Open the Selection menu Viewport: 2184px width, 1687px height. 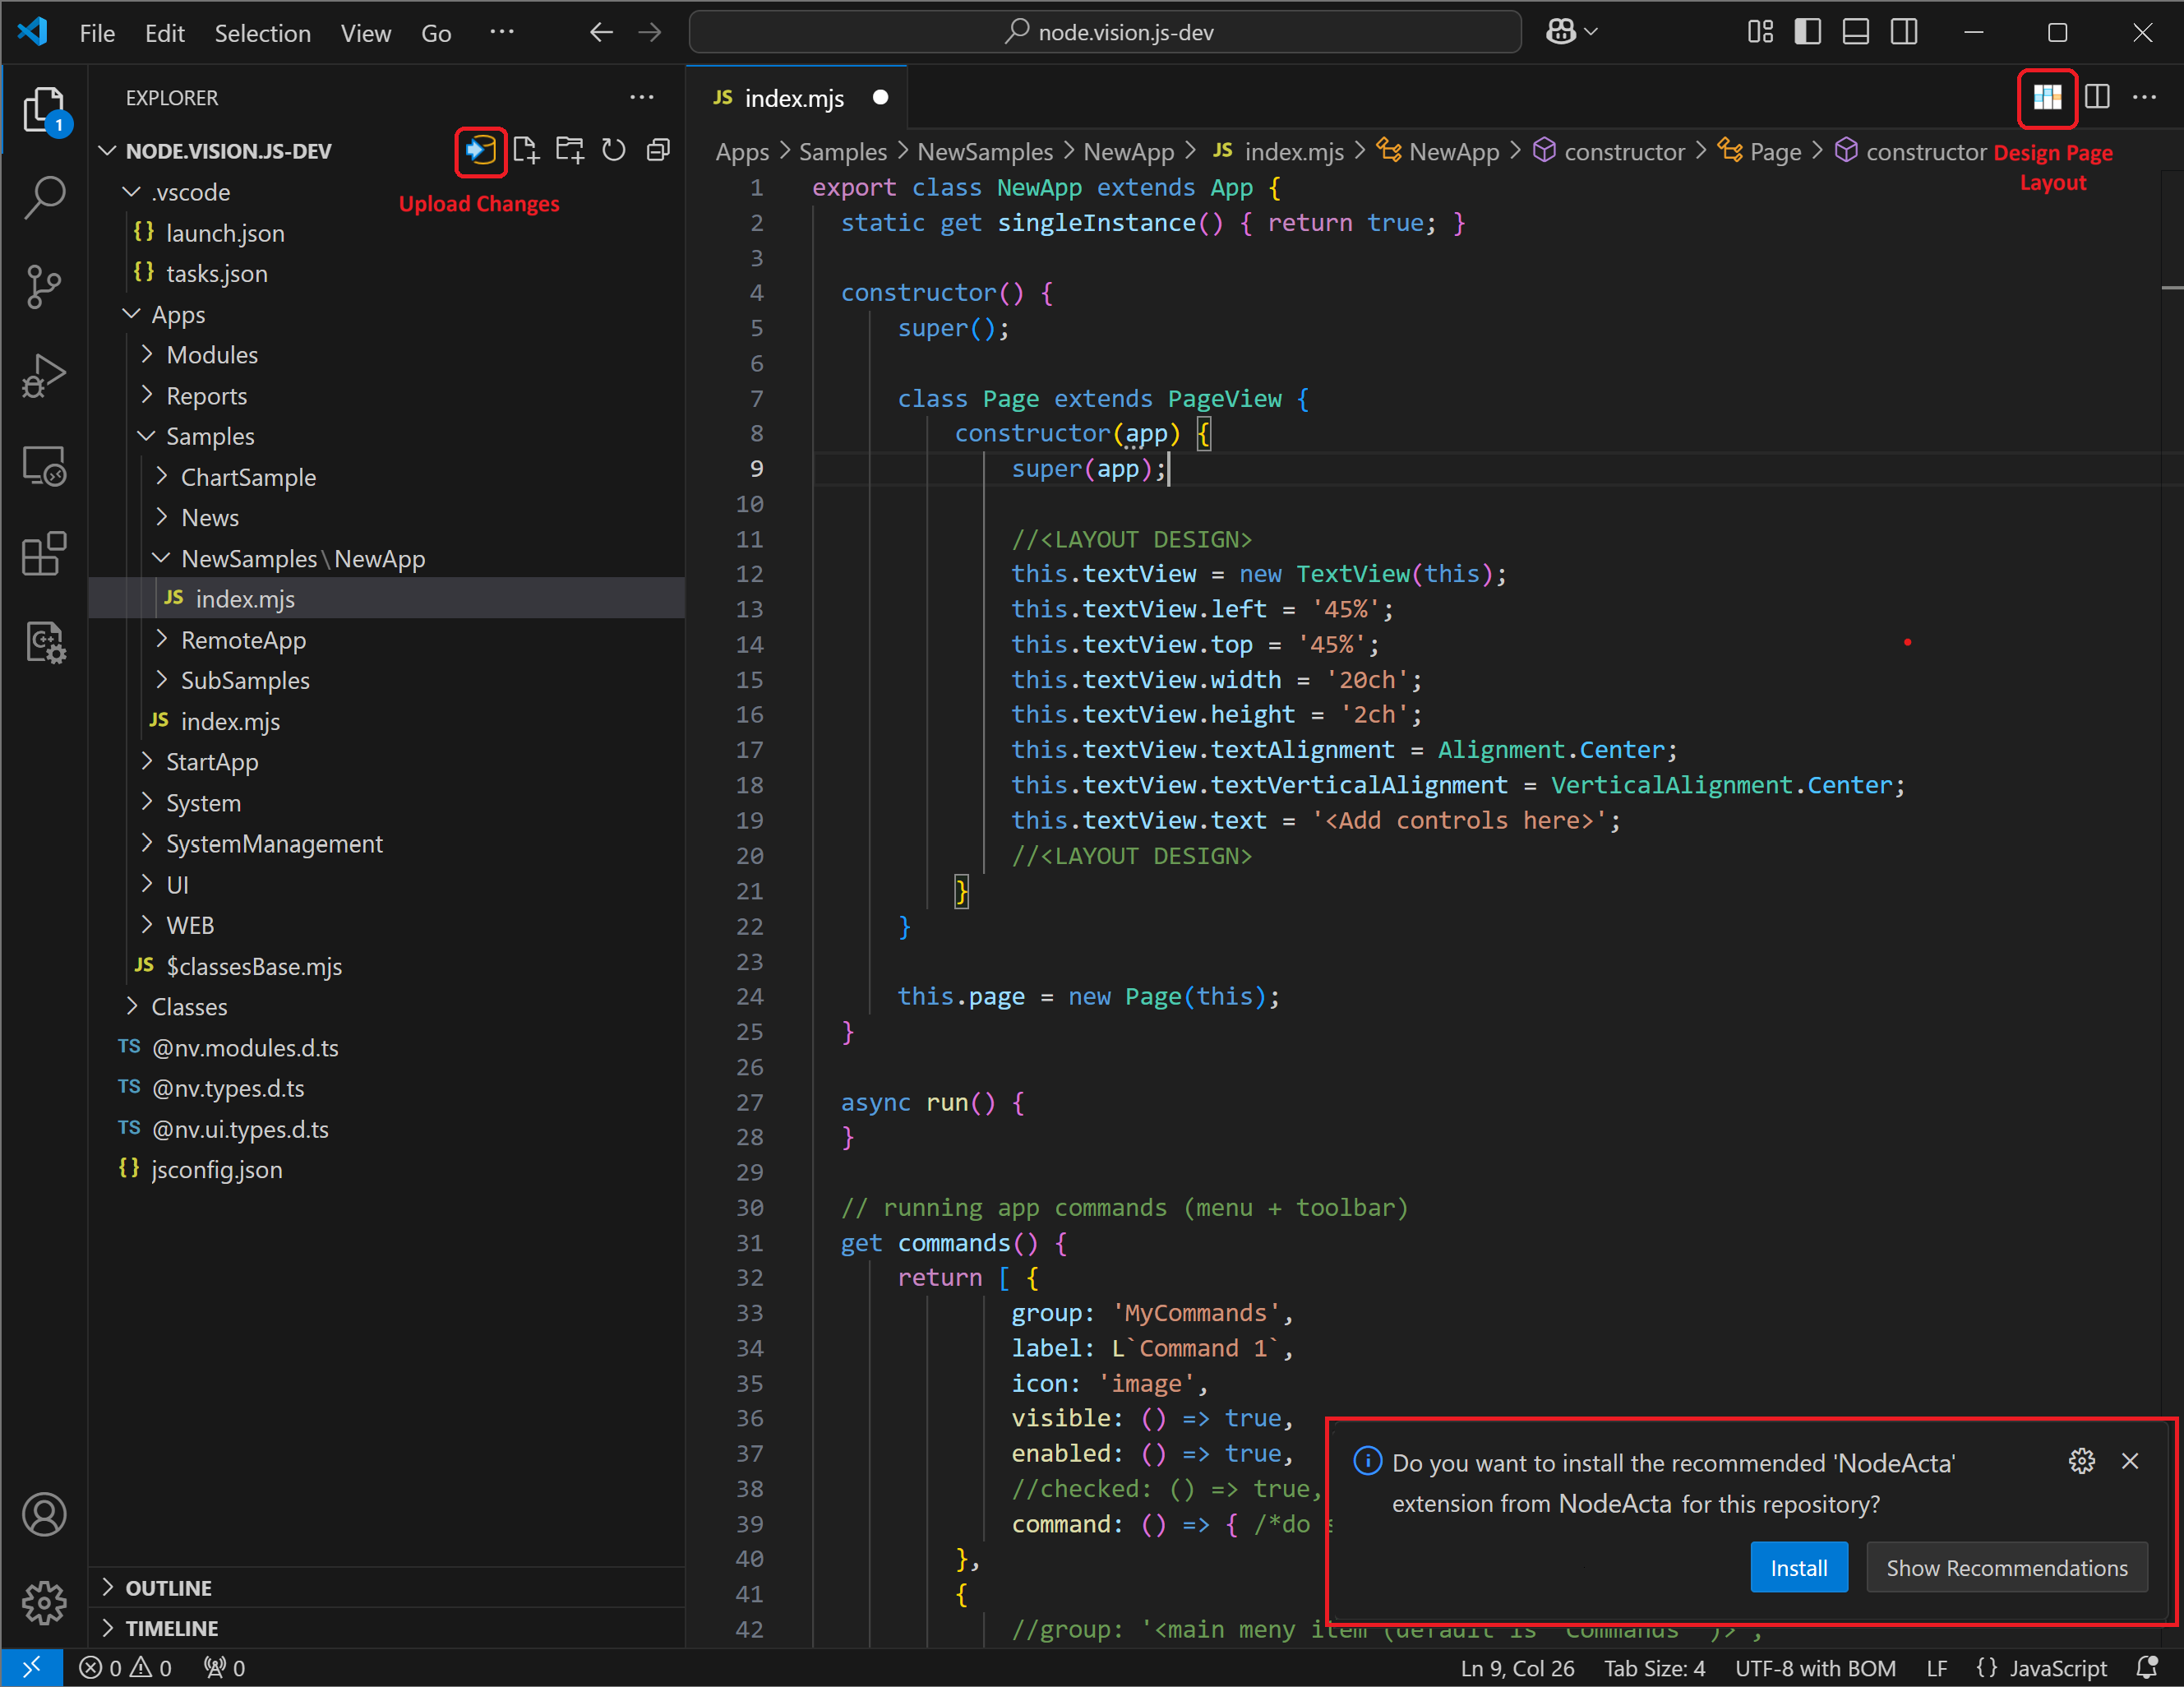[262, 33]
